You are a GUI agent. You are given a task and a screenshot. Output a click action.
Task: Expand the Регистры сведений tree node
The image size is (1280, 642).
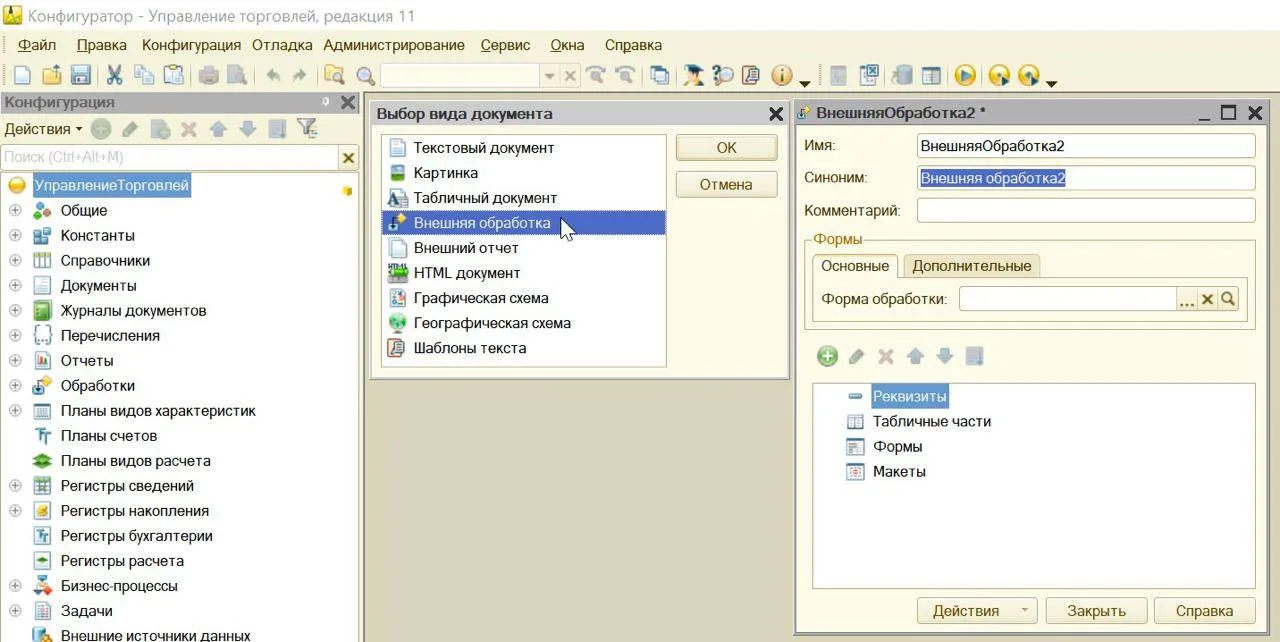(15, 485)
